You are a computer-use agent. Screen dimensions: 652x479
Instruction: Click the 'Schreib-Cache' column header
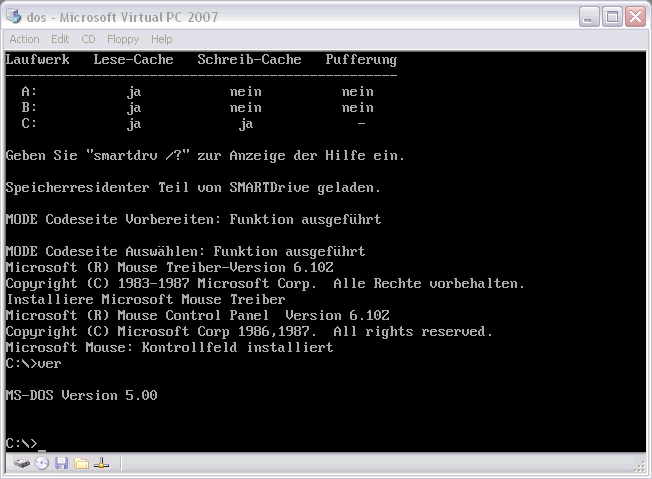[249, 59]
